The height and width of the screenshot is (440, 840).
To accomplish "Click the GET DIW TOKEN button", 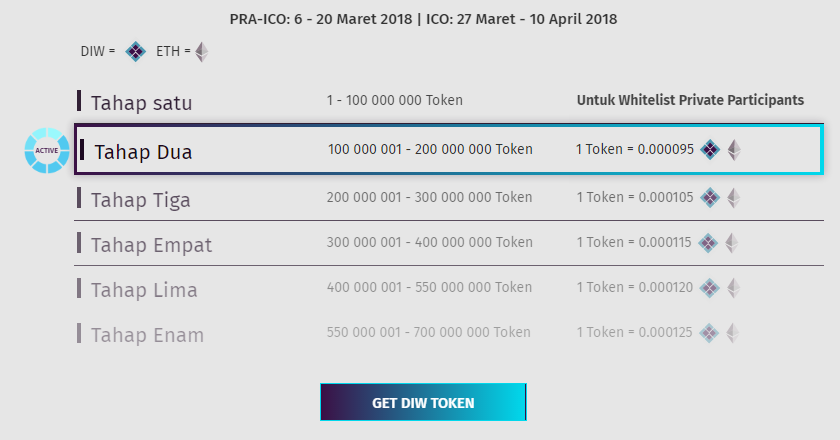I will pos(423,402).
